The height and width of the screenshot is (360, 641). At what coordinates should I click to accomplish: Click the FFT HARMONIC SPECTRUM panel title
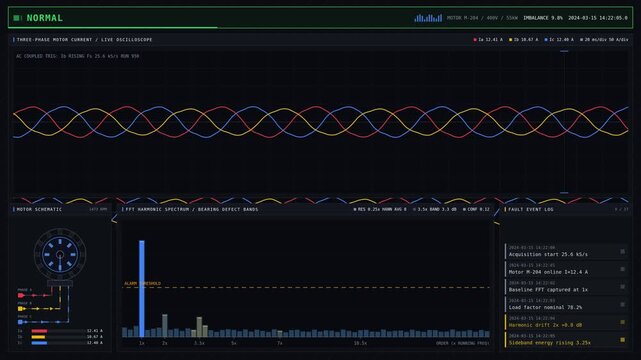(192, 209)
